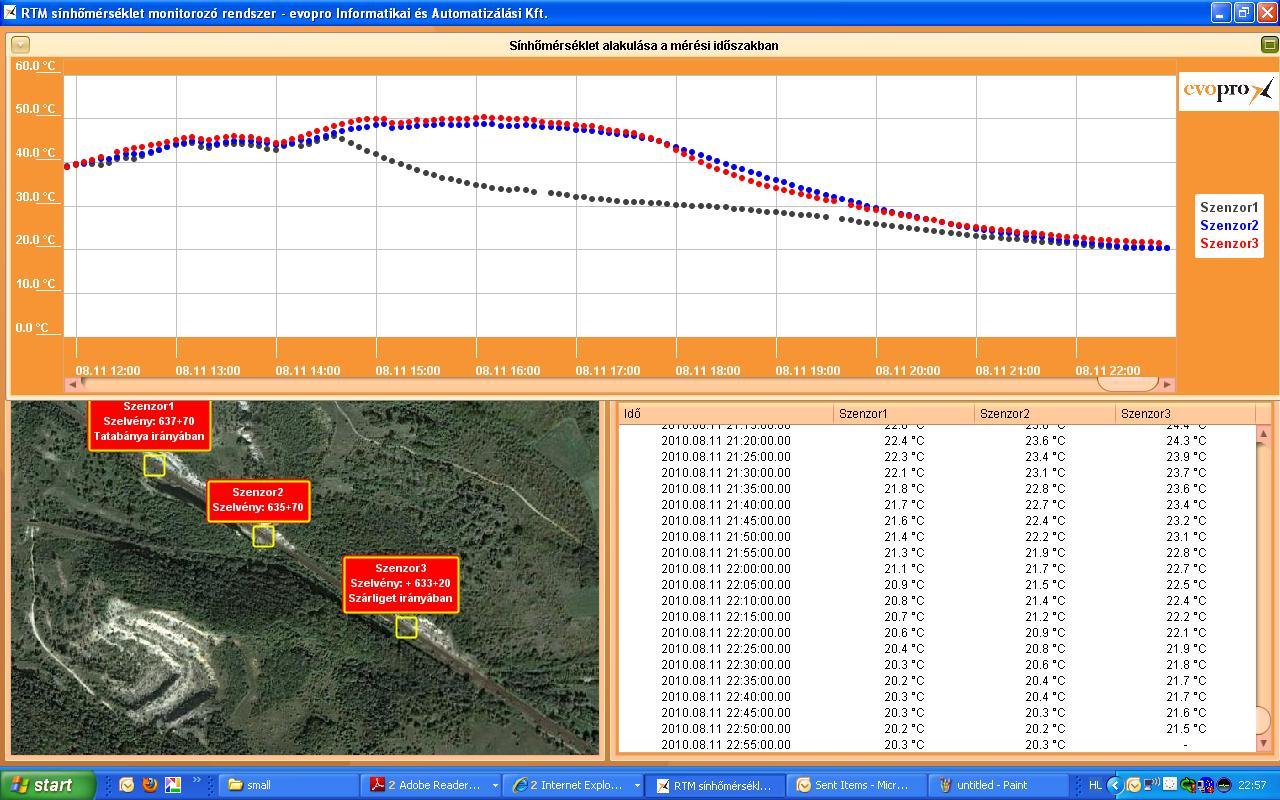Maximize the chart panel using green icon

pyautogui.click(x=1269, y=45)
